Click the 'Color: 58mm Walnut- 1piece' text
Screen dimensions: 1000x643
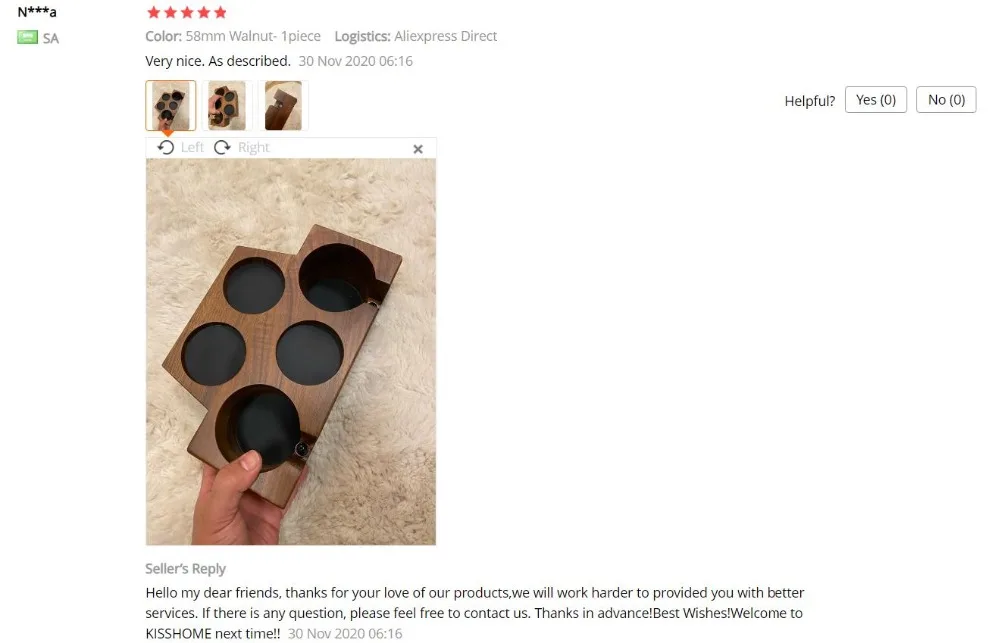[233, 36]
